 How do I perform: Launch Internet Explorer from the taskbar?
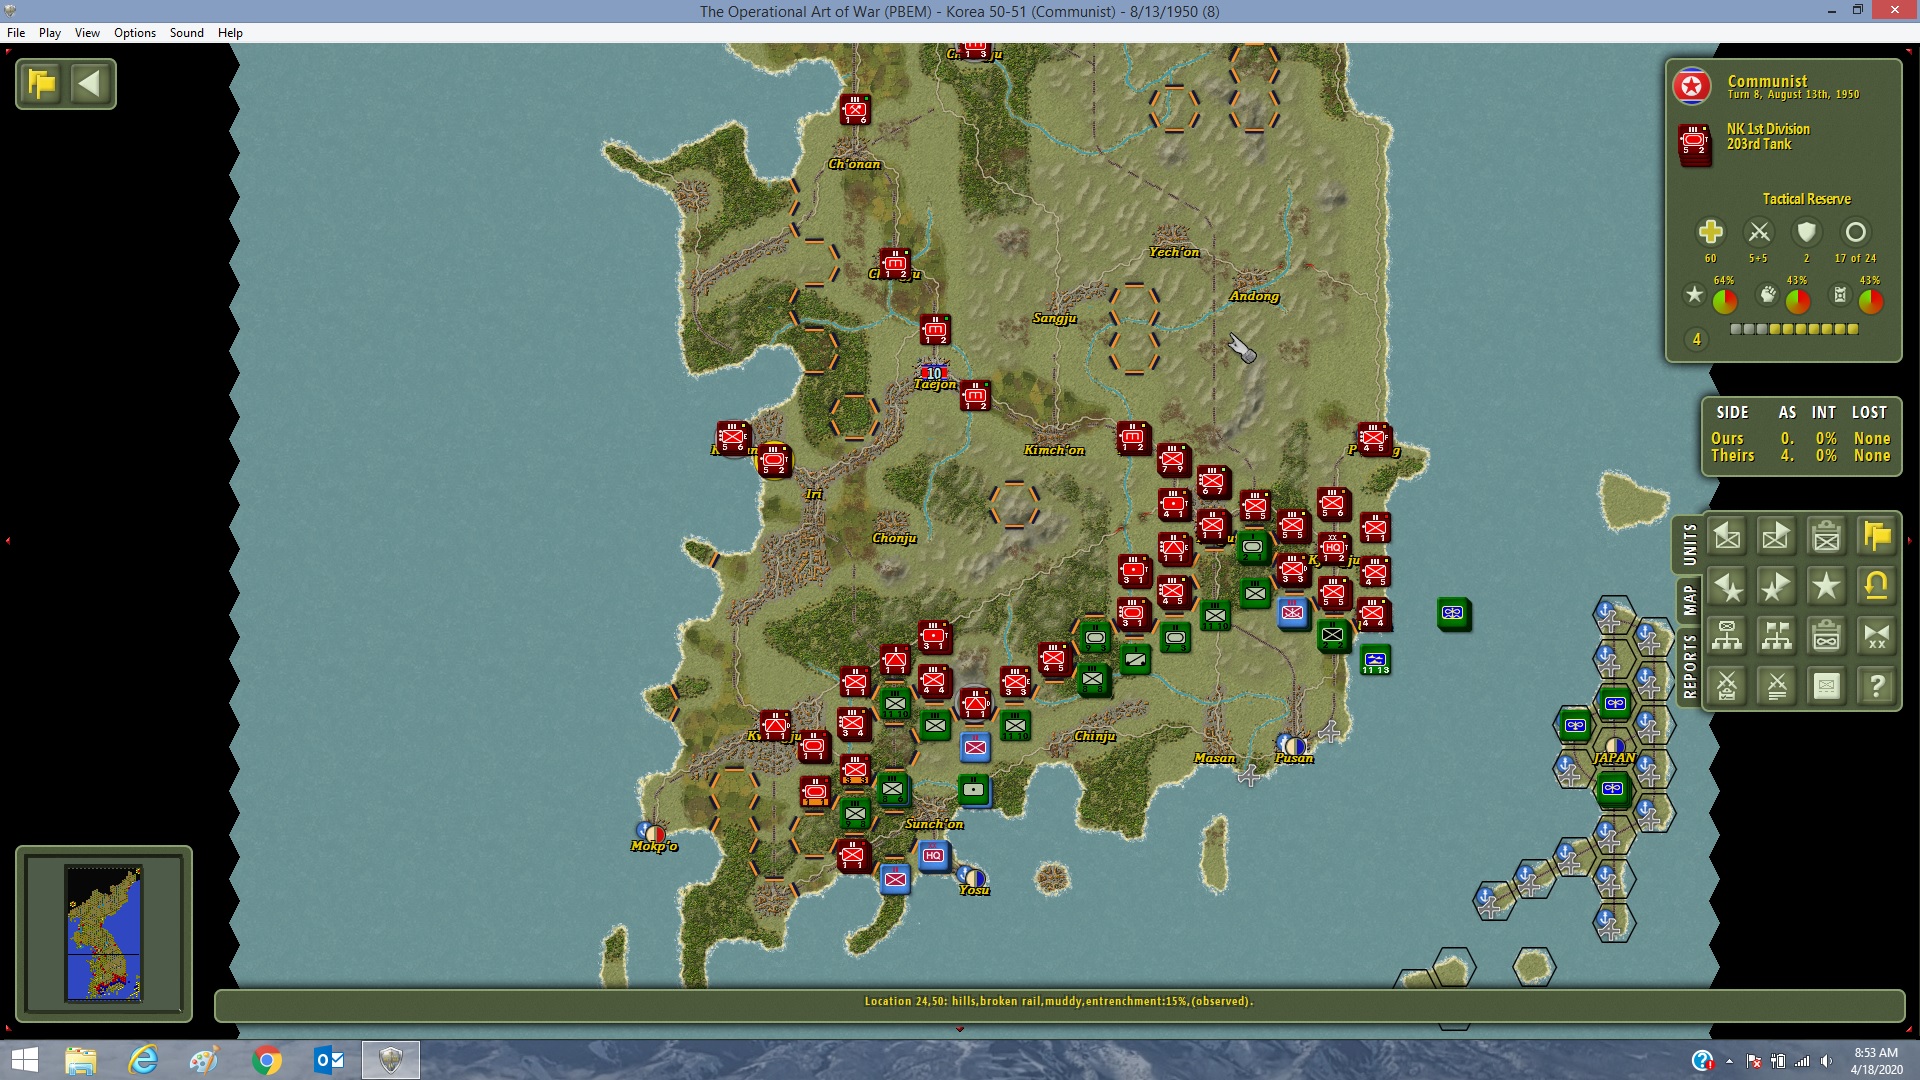point(143,1060)
